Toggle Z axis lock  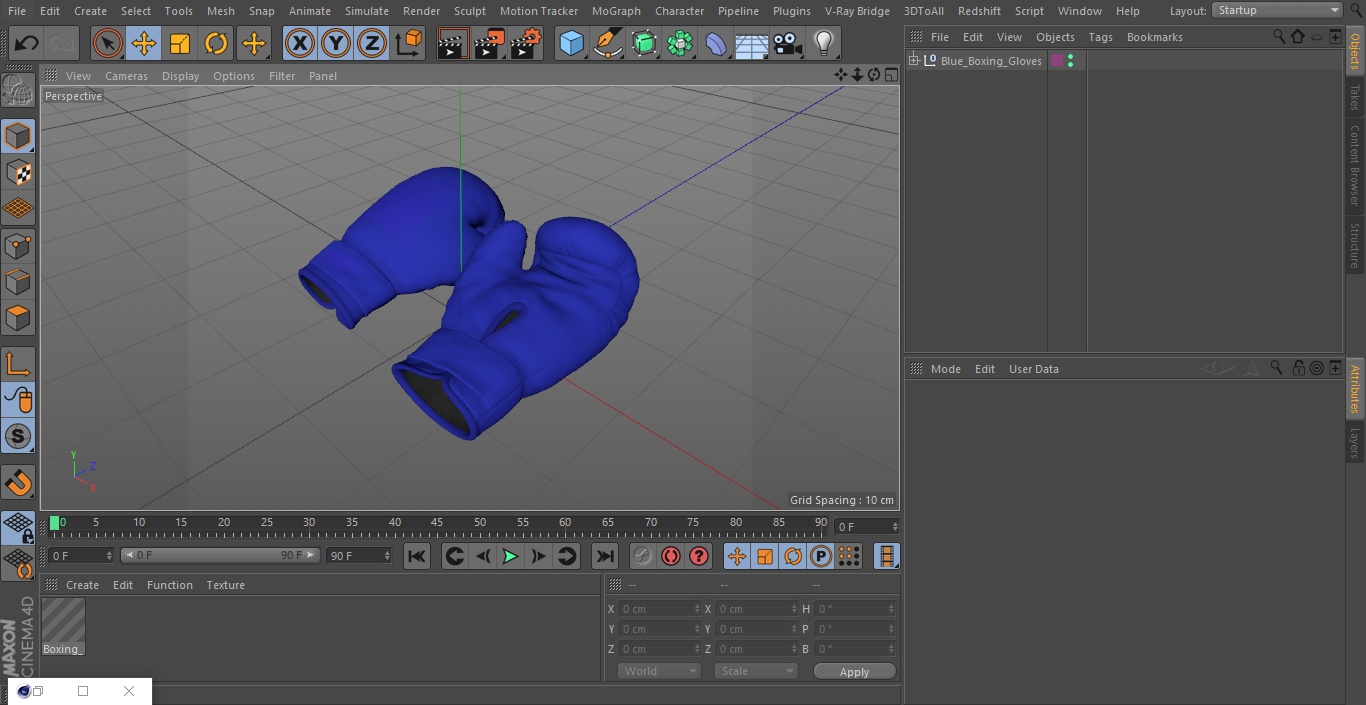pos(372,43)
